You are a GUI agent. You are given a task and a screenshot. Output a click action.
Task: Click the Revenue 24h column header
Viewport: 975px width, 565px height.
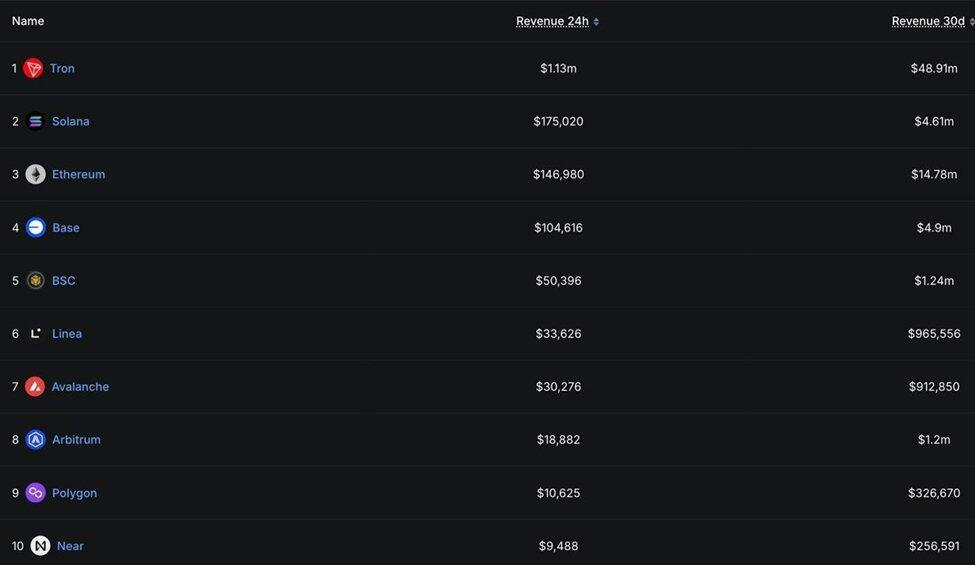coord(552,21)
